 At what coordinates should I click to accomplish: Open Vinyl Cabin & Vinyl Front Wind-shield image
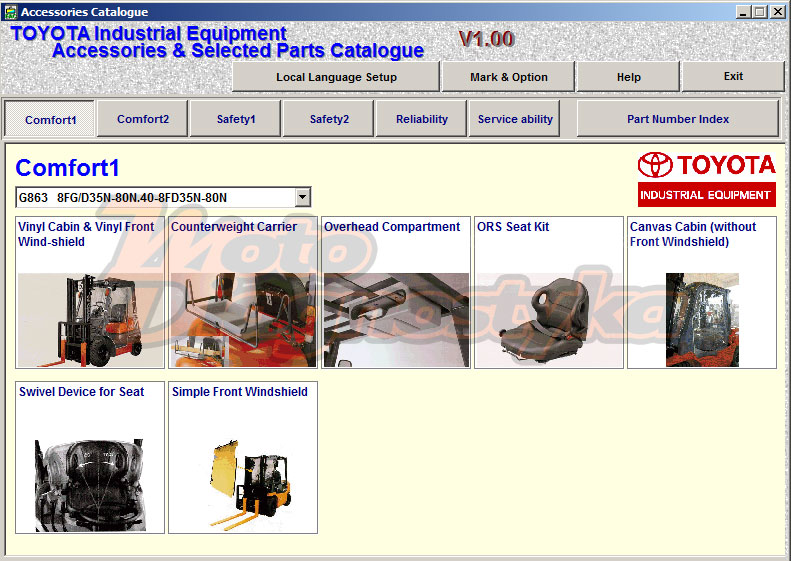tap(90, 320)
